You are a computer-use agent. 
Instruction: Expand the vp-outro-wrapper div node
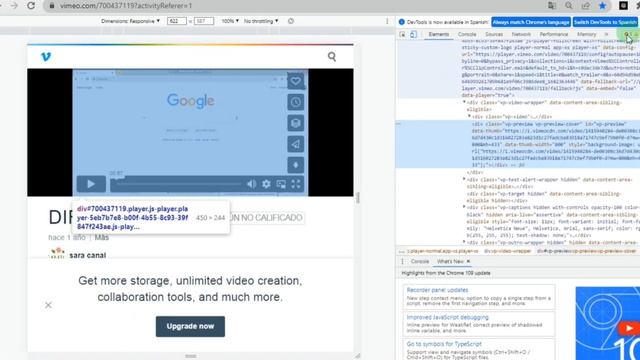464,242
